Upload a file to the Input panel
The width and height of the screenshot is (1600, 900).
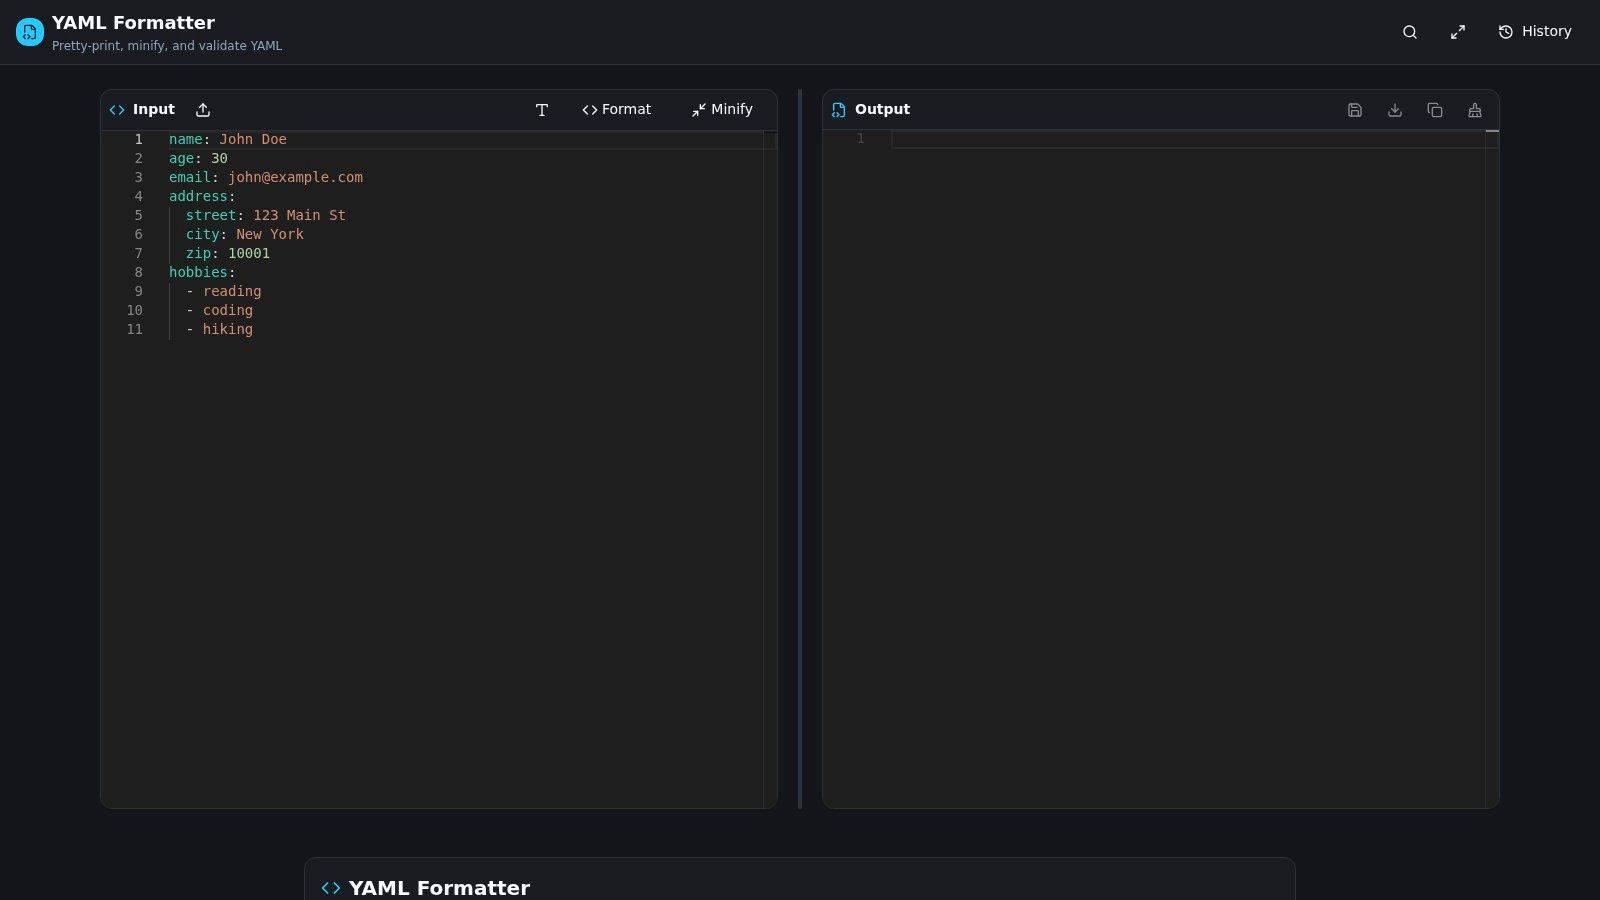(x=203, y=110)
